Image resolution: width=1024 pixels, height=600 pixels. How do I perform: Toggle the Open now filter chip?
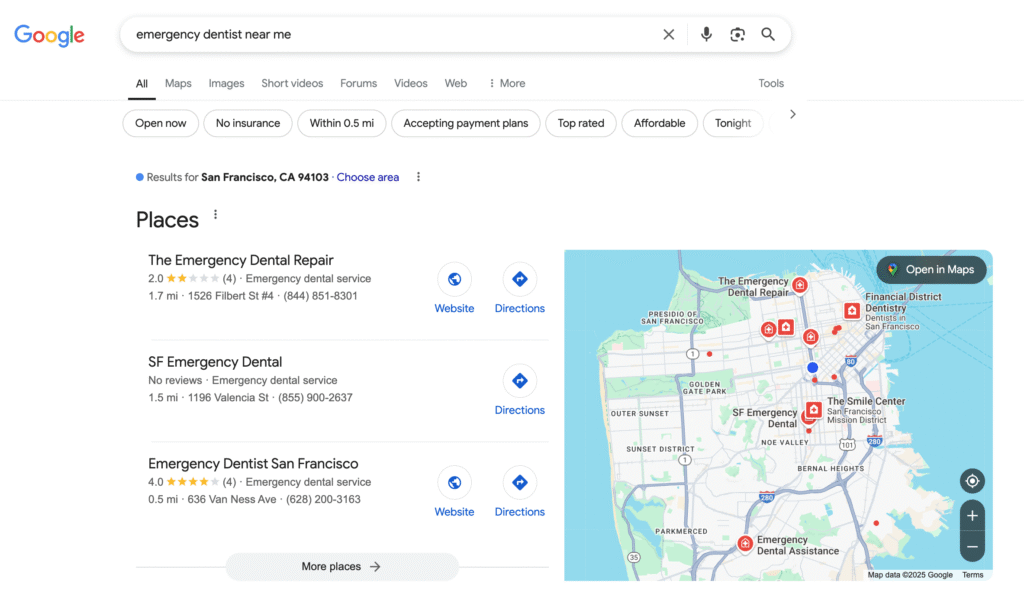click(x=161, y=123)
